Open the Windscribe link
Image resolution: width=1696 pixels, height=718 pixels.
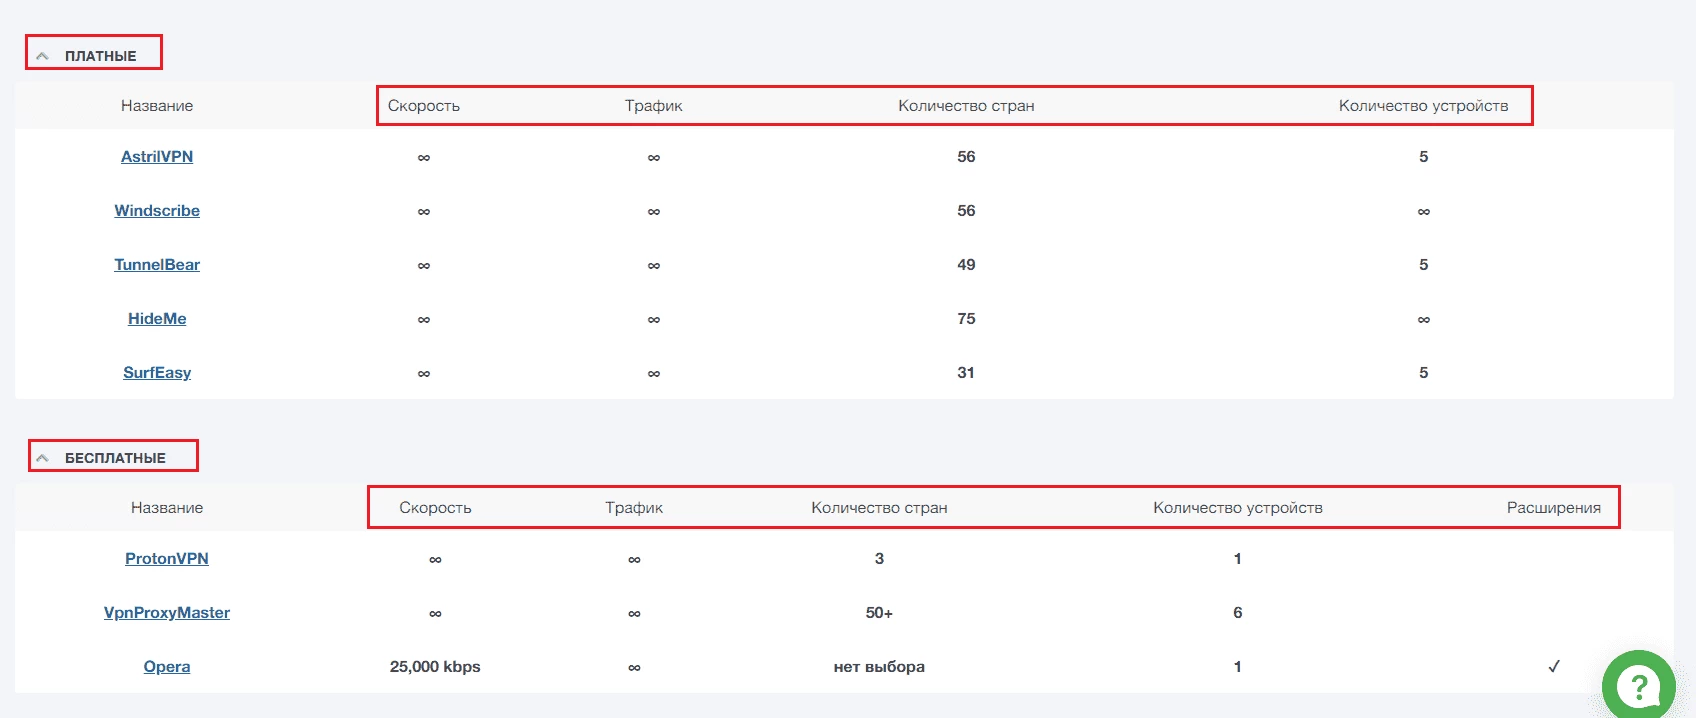pos(157,211)
